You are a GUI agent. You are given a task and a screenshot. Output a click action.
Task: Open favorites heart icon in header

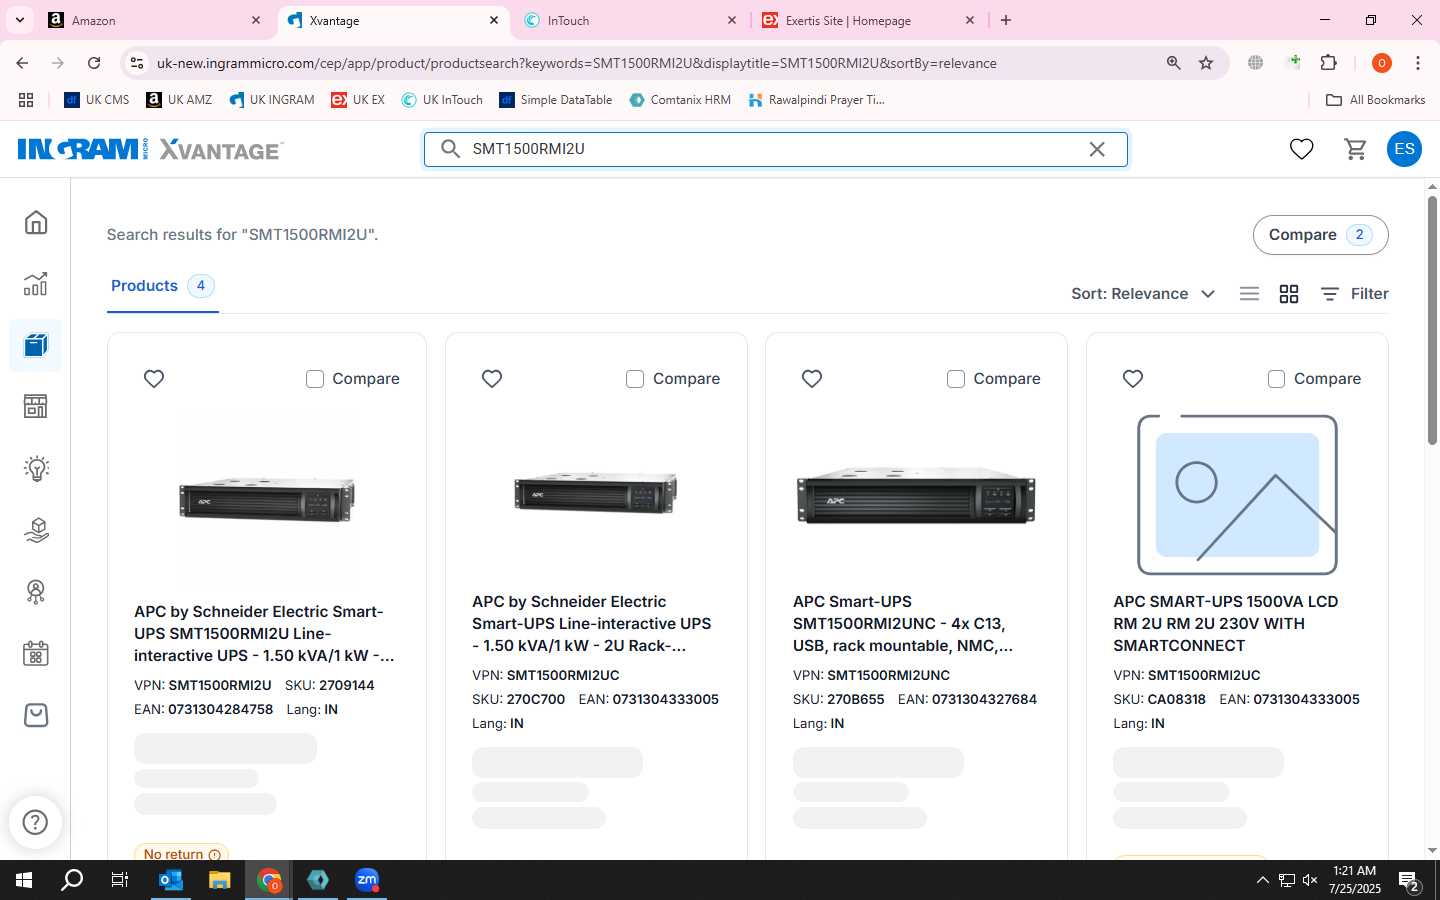[1301, 149]
